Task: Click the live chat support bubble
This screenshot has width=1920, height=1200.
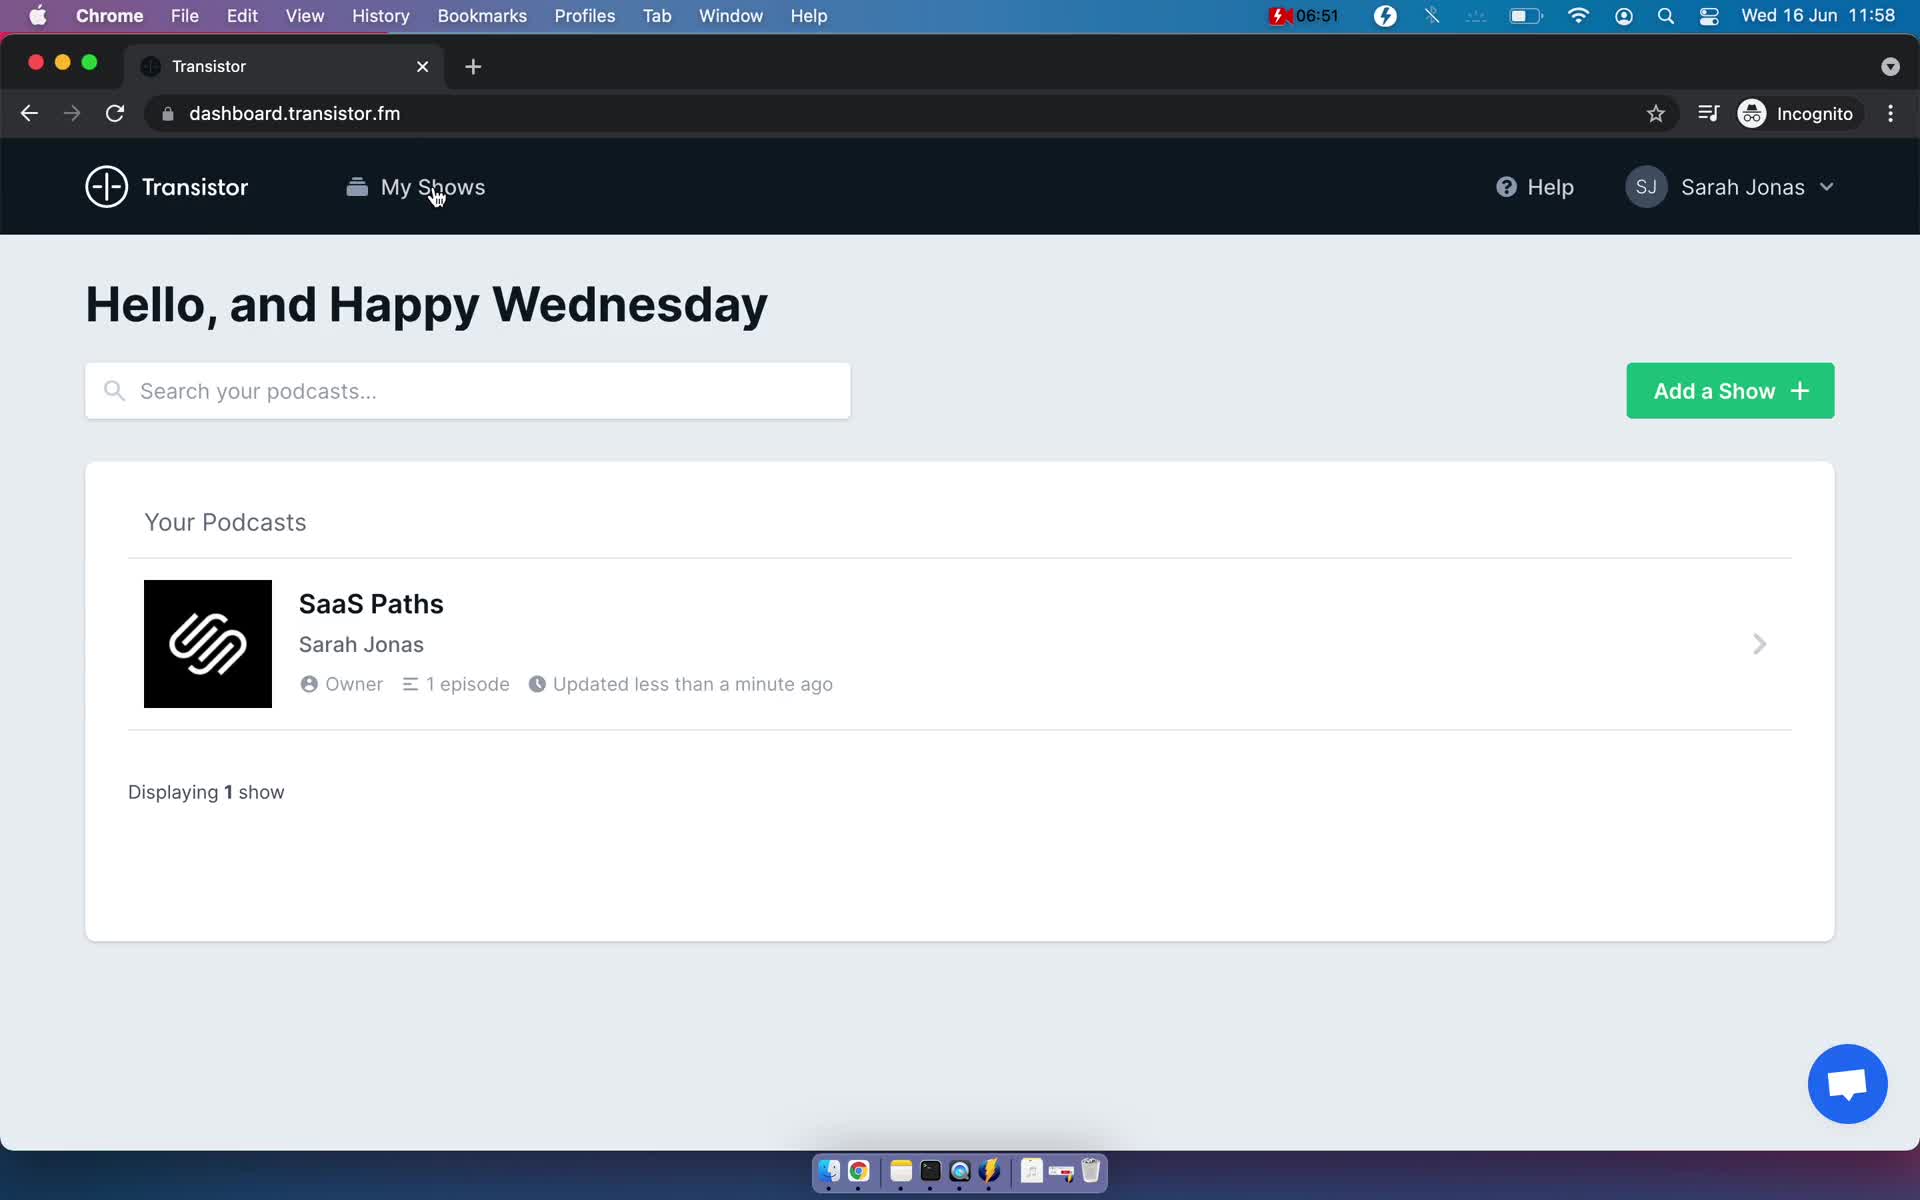Action: pyautogui.click(x=1850, y=1084)
